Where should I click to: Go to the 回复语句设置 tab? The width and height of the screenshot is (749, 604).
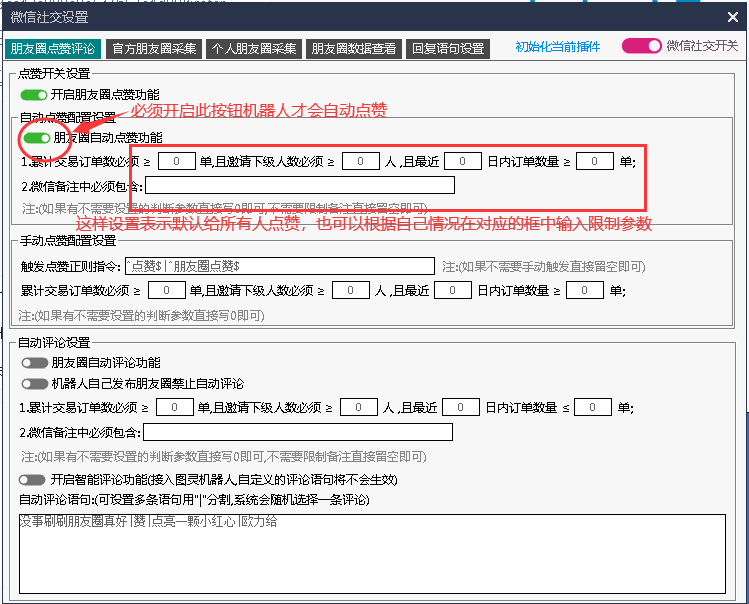(449, 48)
